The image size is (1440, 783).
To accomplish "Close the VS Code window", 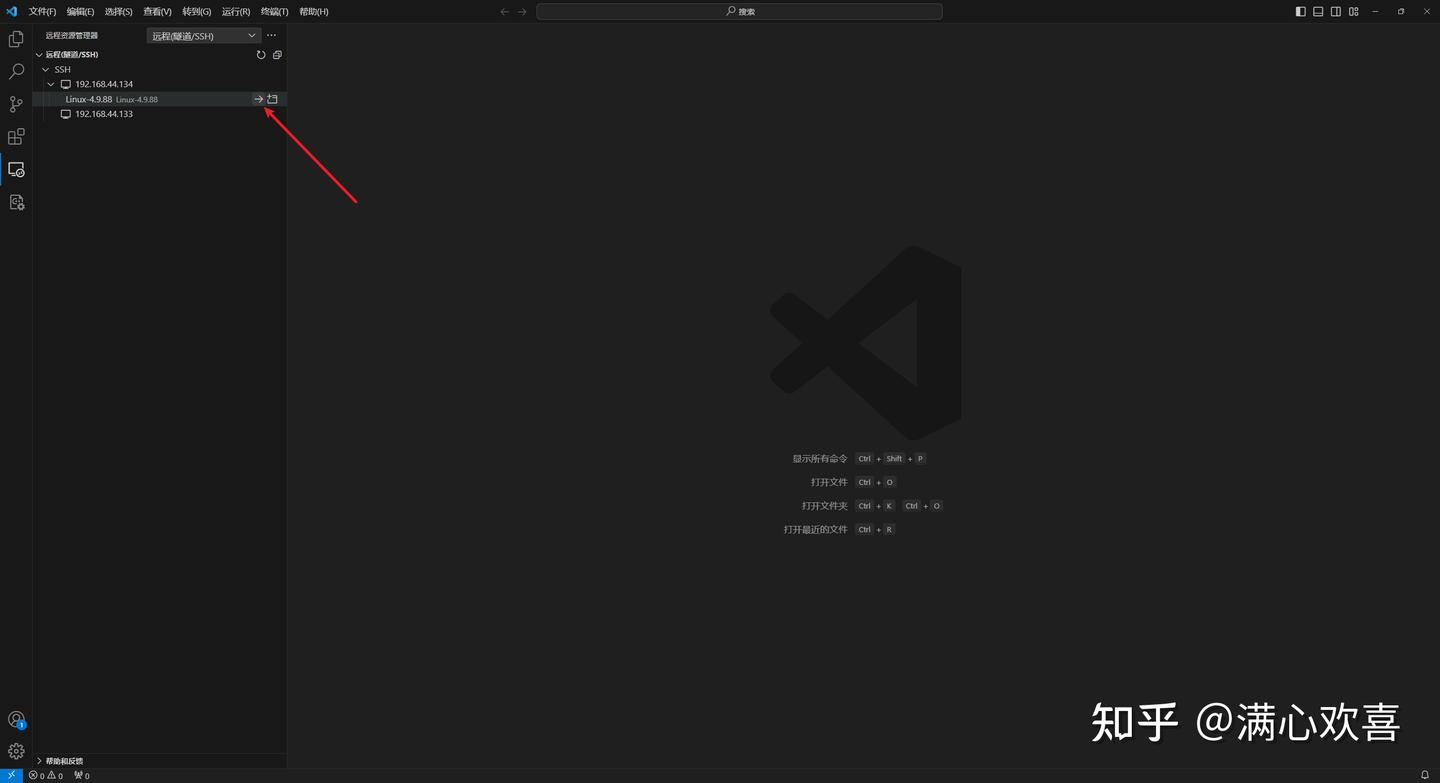I will pos(1425,12).
